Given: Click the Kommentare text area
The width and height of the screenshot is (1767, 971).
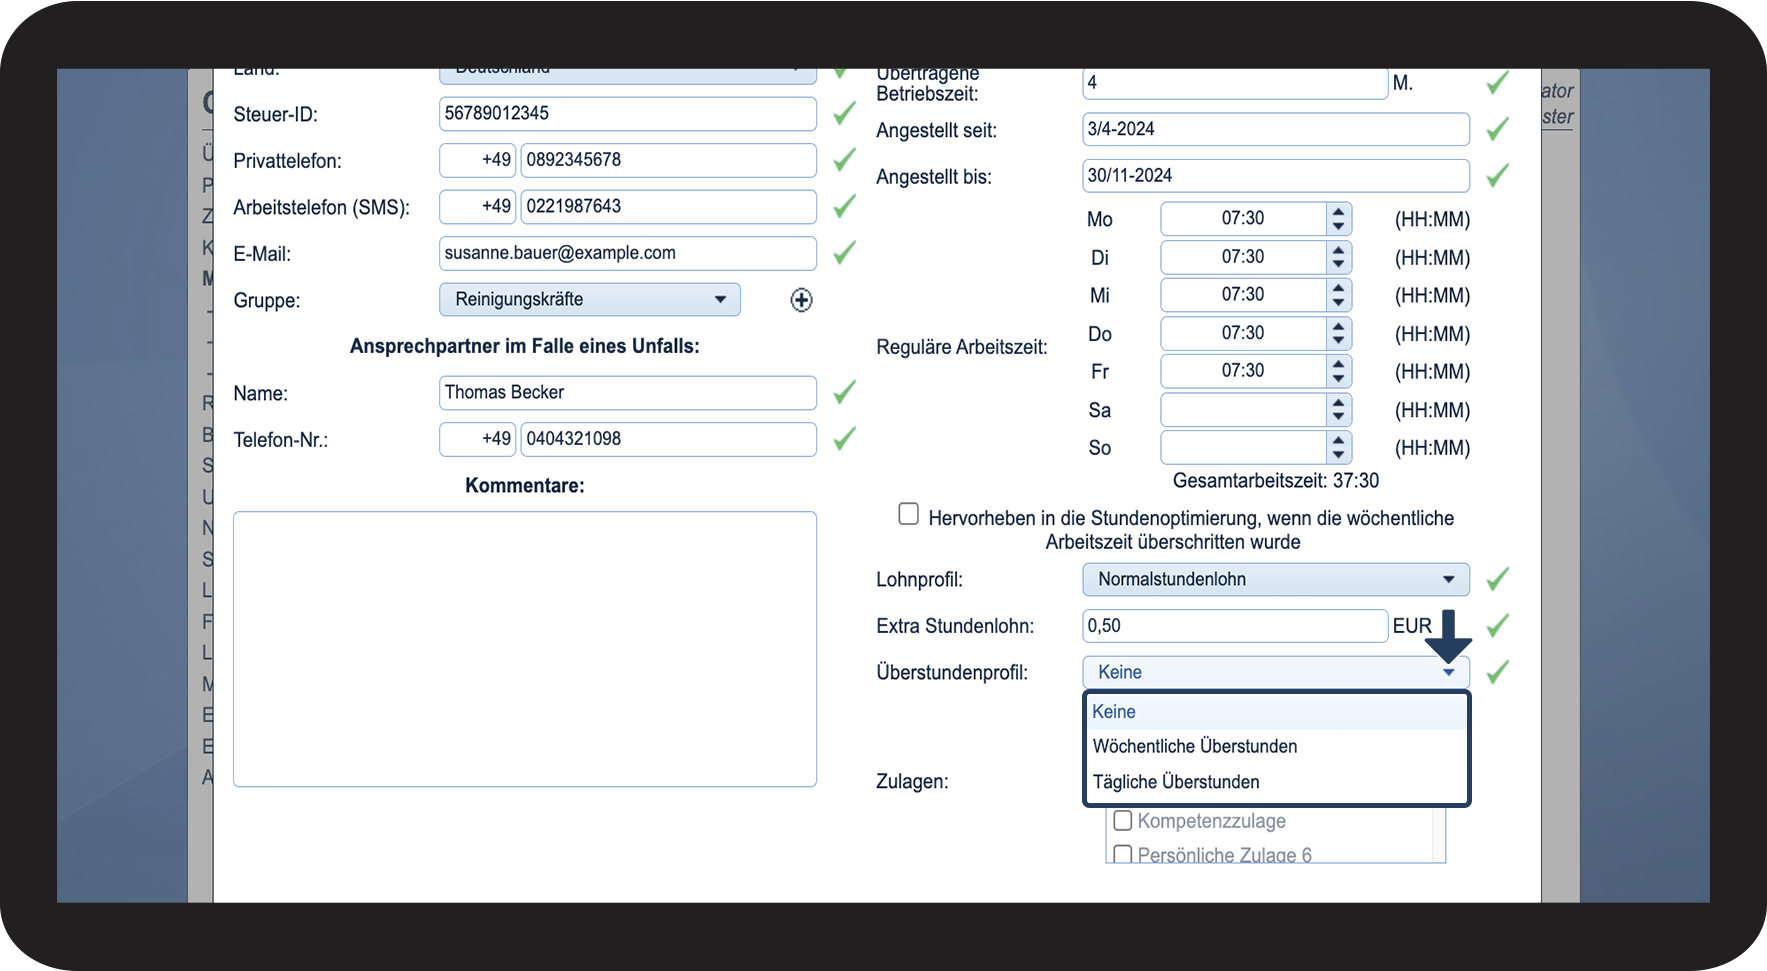Looking at the screenshot, I should click(525, 650).
